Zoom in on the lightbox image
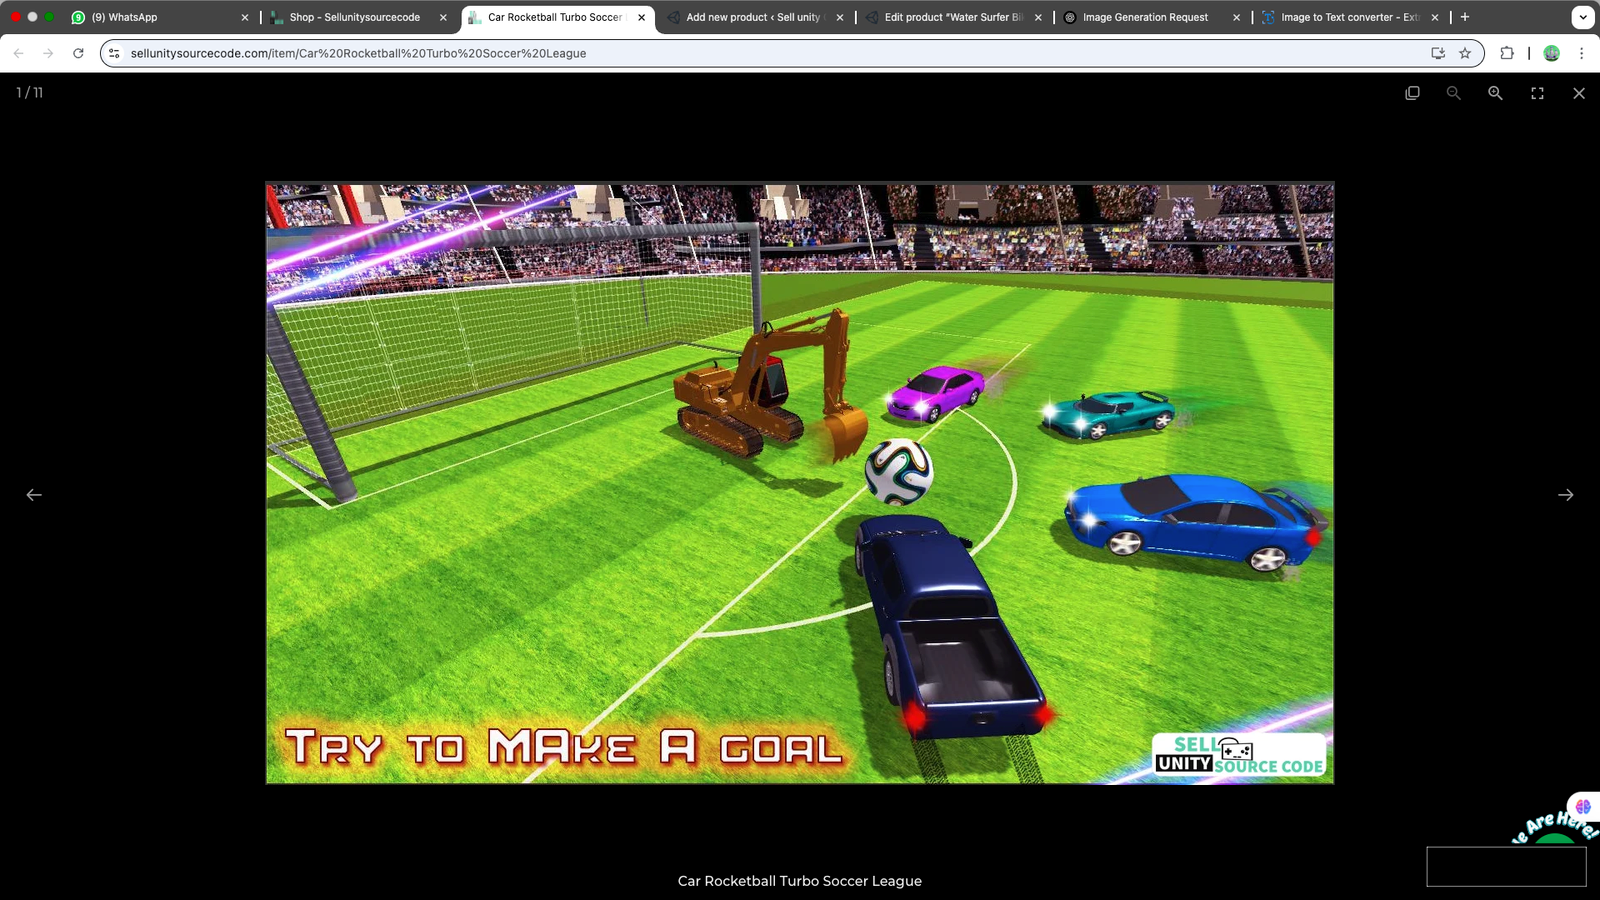 (x=1495, y=93)
